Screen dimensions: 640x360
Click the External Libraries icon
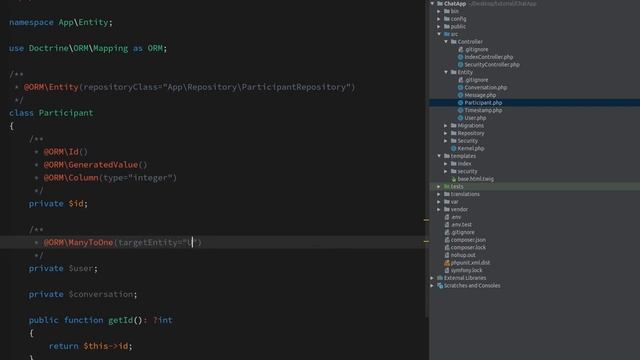click(440, 278)
